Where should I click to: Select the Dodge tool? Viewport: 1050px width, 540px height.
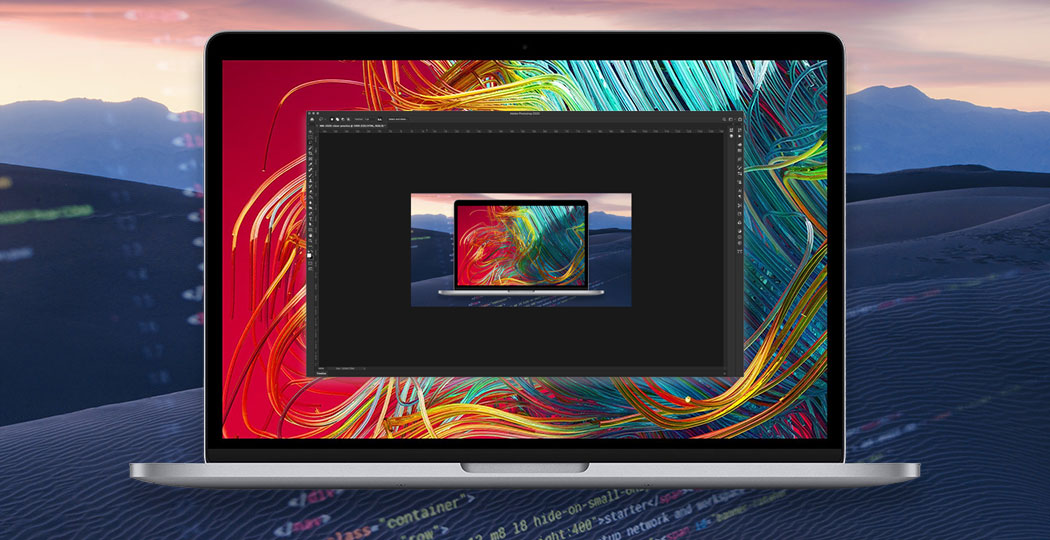click(310, 209)
